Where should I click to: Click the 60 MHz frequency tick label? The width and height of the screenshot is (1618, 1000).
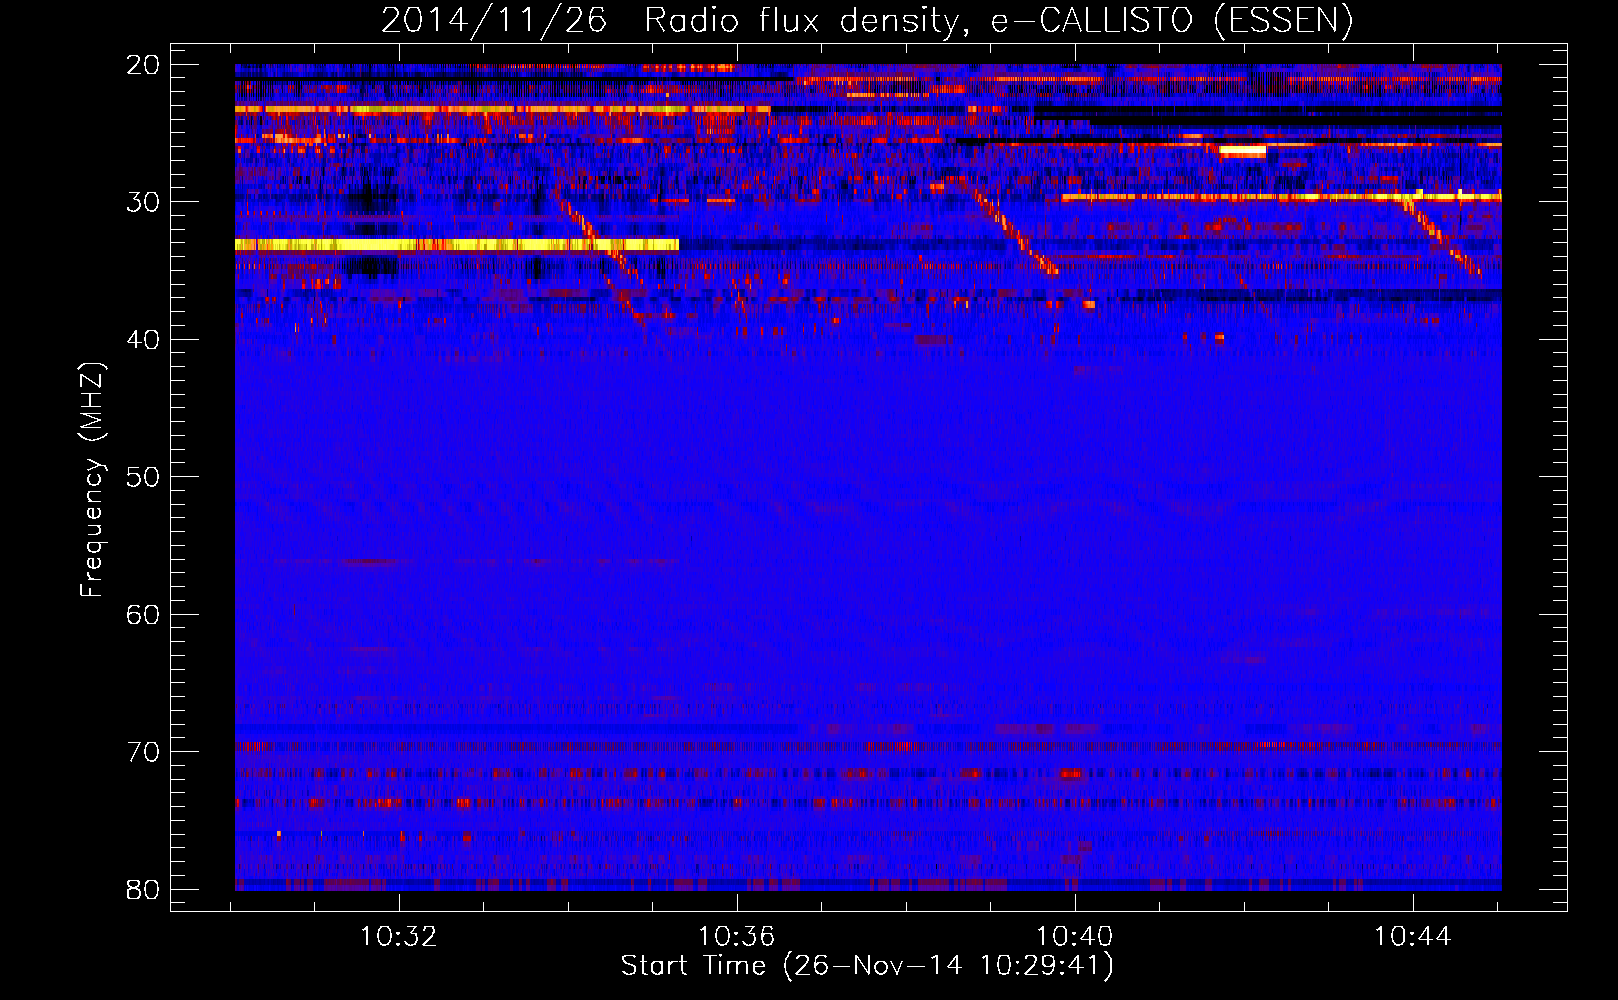coord(143,615)
